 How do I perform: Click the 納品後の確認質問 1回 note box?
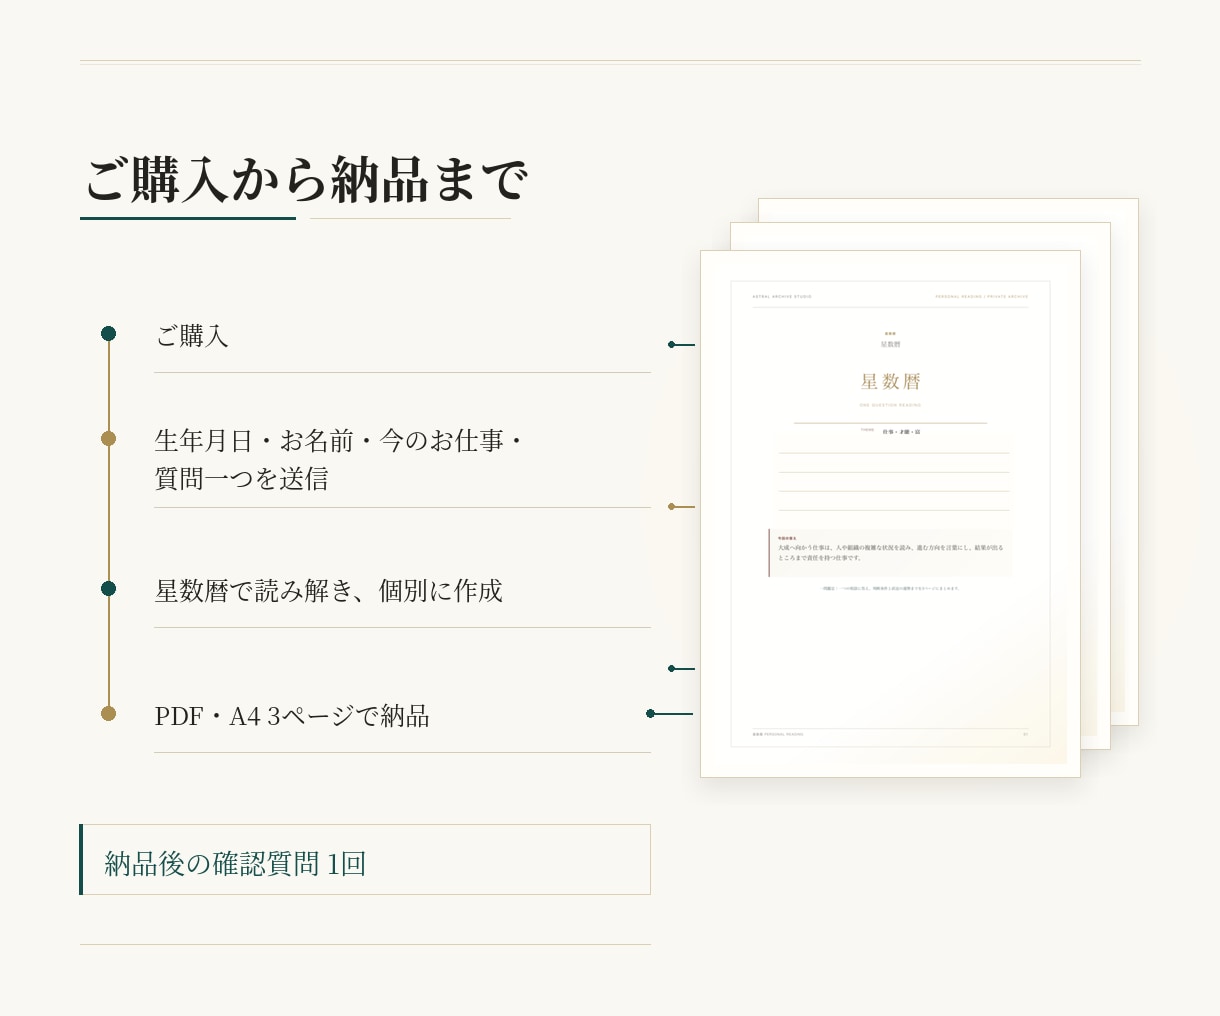tap(365, 860)
